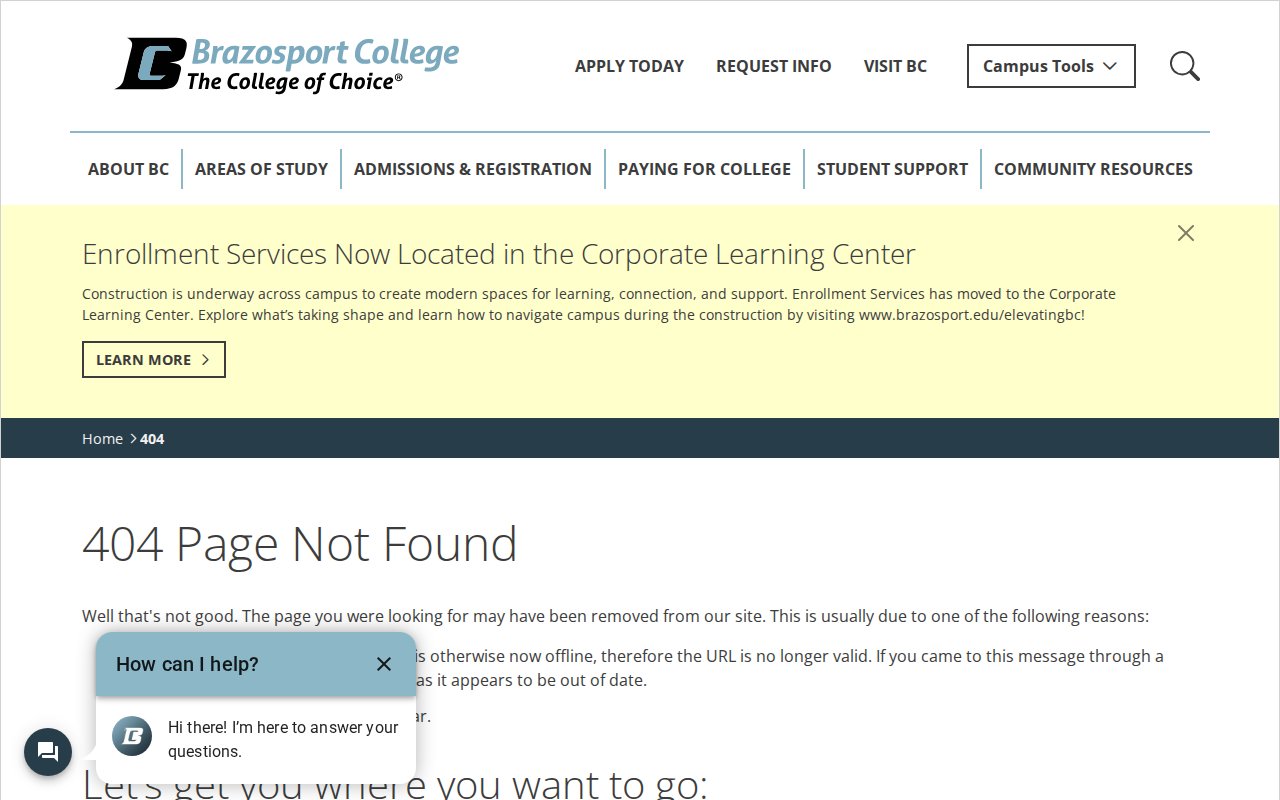This screenshot has height=800, width=1280.
Task: Click the Home breadcrumb link
Action: 102,439
